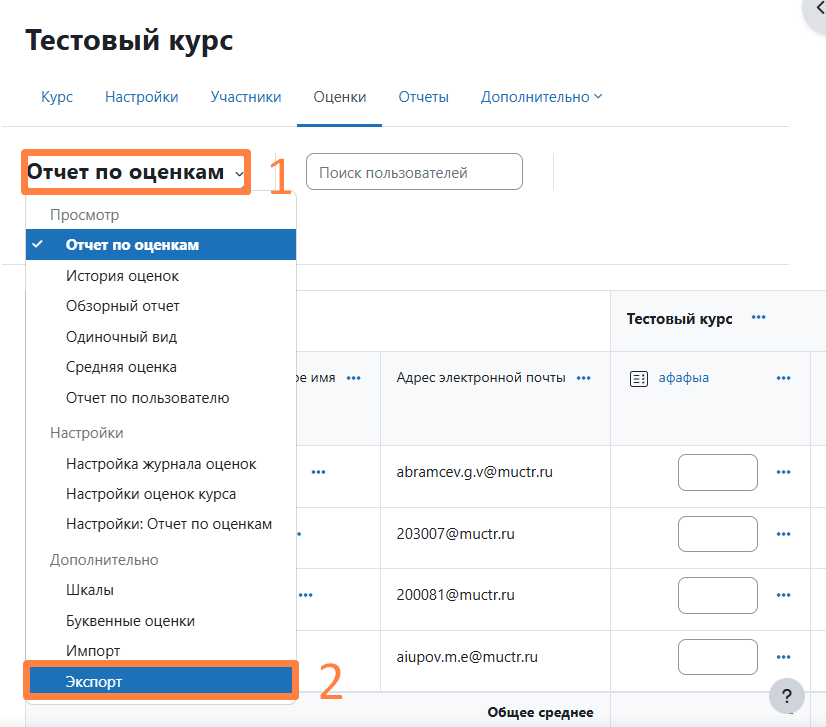The height and width of the screenshot is (727, 826).
Task: Select Настройка журнала оценок menu item
Action: [x=161, y=464]
